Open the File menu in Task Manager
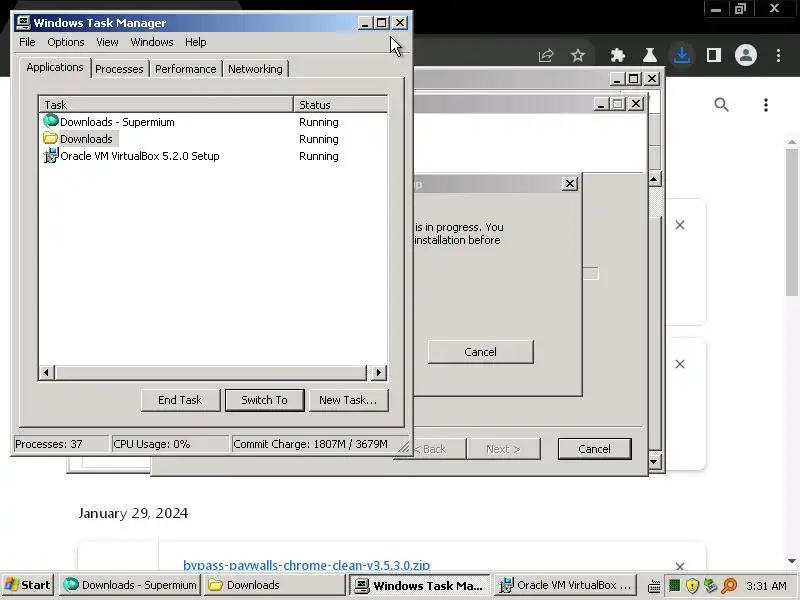The width and height of the screenshot is (800, 600). pyautogui.click(x=27, y=42)
